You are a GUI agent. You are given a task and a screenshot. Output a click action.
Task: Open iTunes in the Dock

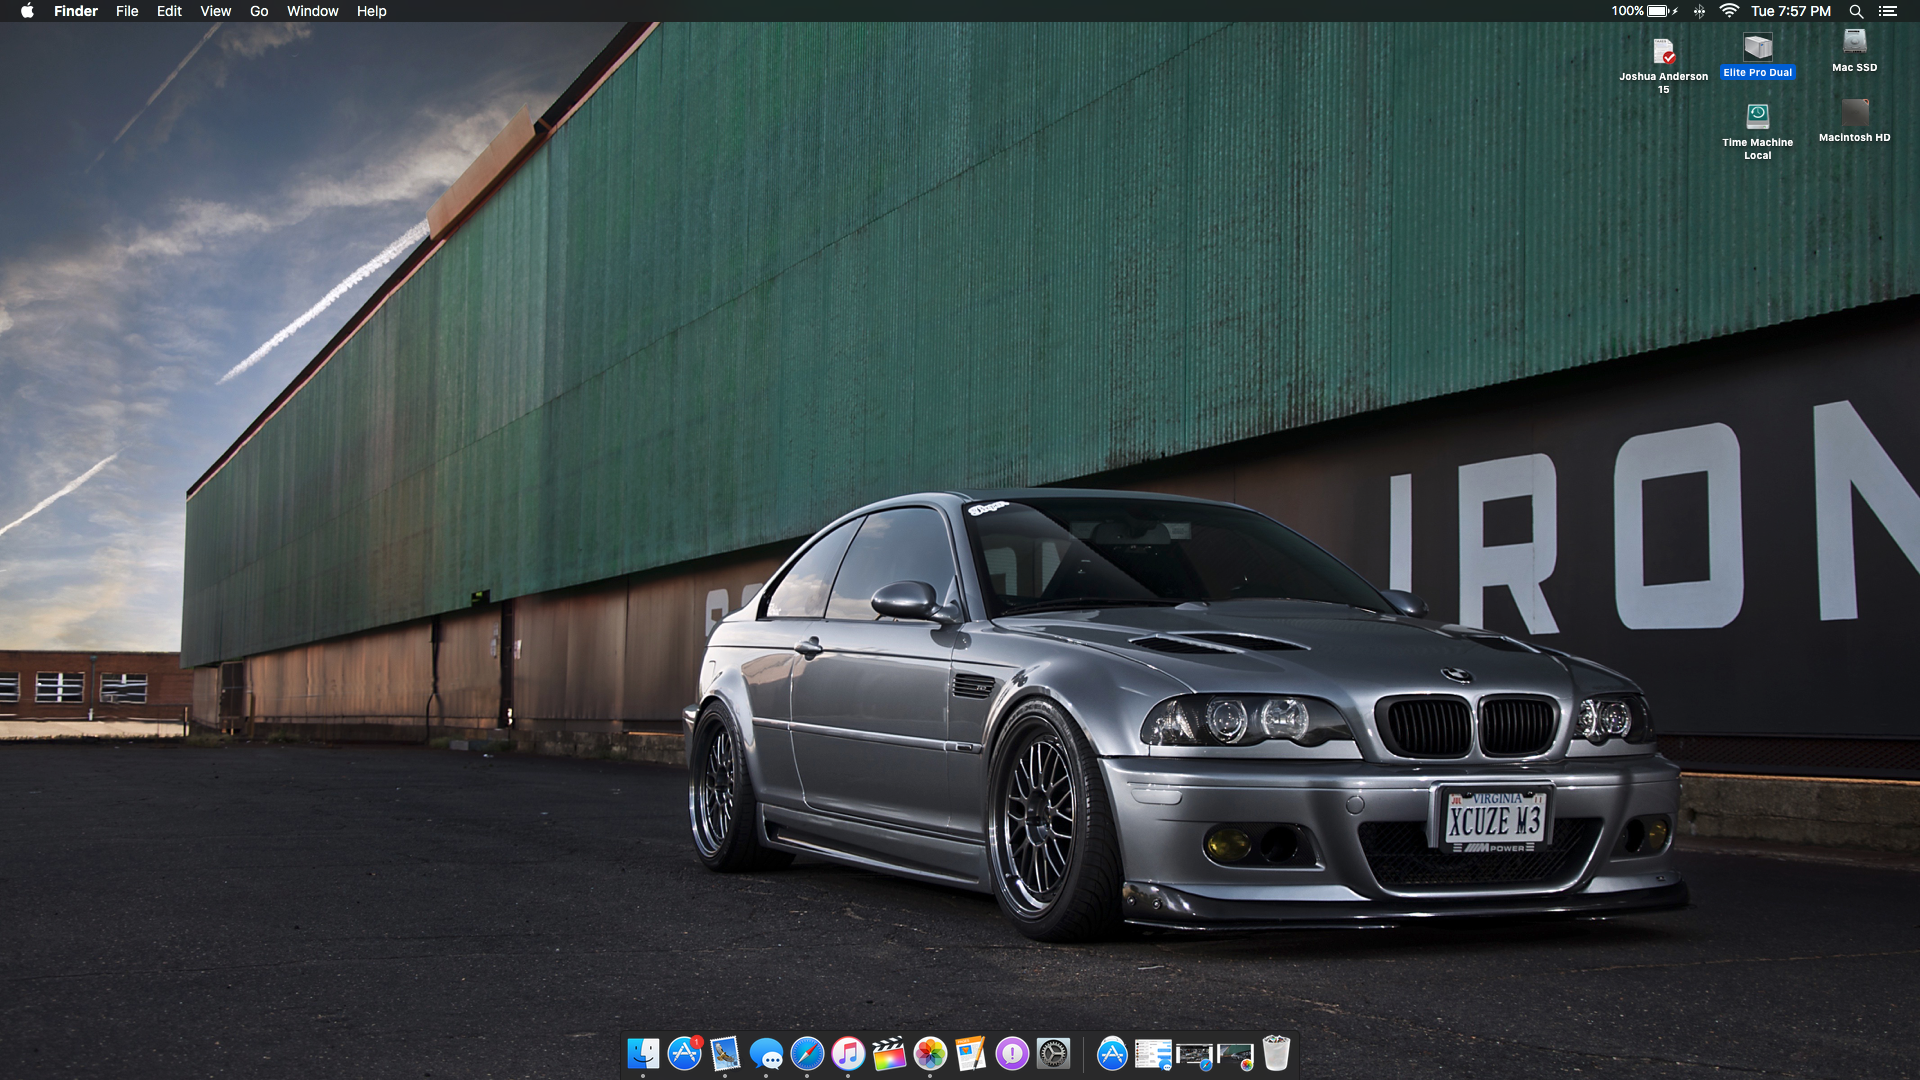tap(848, 1053)
